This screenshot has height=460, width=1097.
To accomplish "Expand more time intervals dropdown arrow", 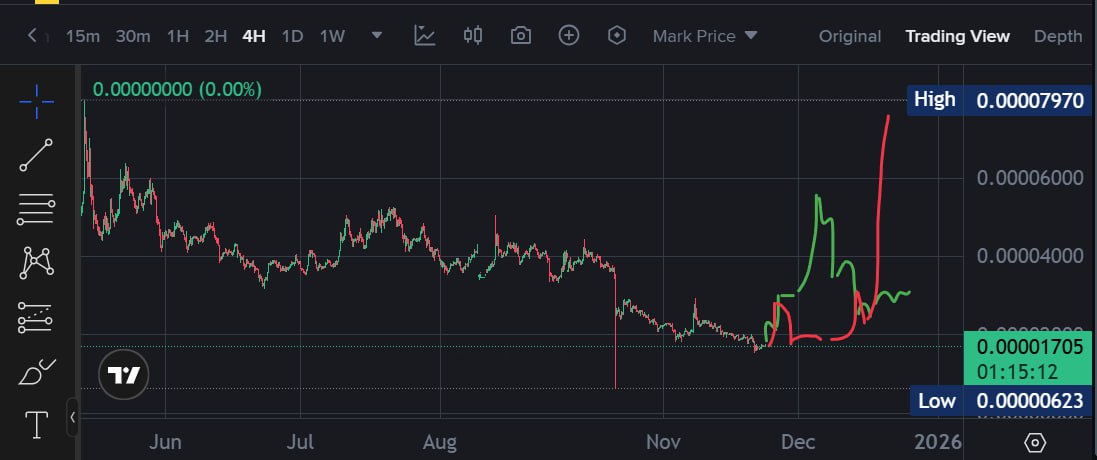I will click(x=377, y=36).
